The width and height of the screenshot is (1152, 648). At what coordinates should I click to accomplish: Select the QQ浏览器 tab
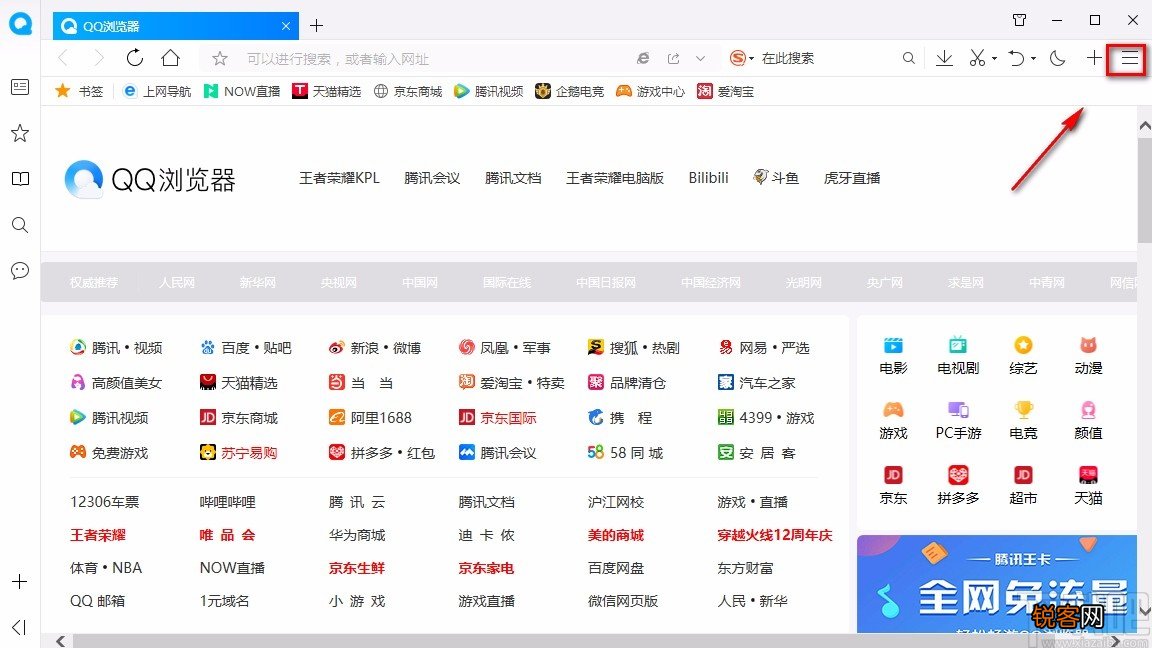pos(176,26)
